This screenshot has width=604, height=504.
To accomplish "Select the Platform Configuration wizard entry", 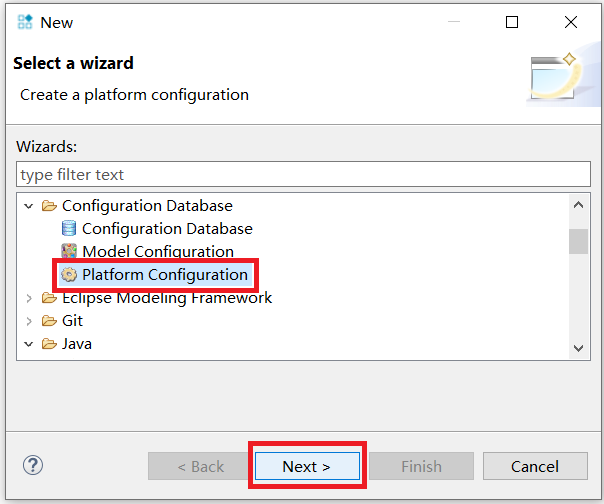I will click(x=164, y=275).
